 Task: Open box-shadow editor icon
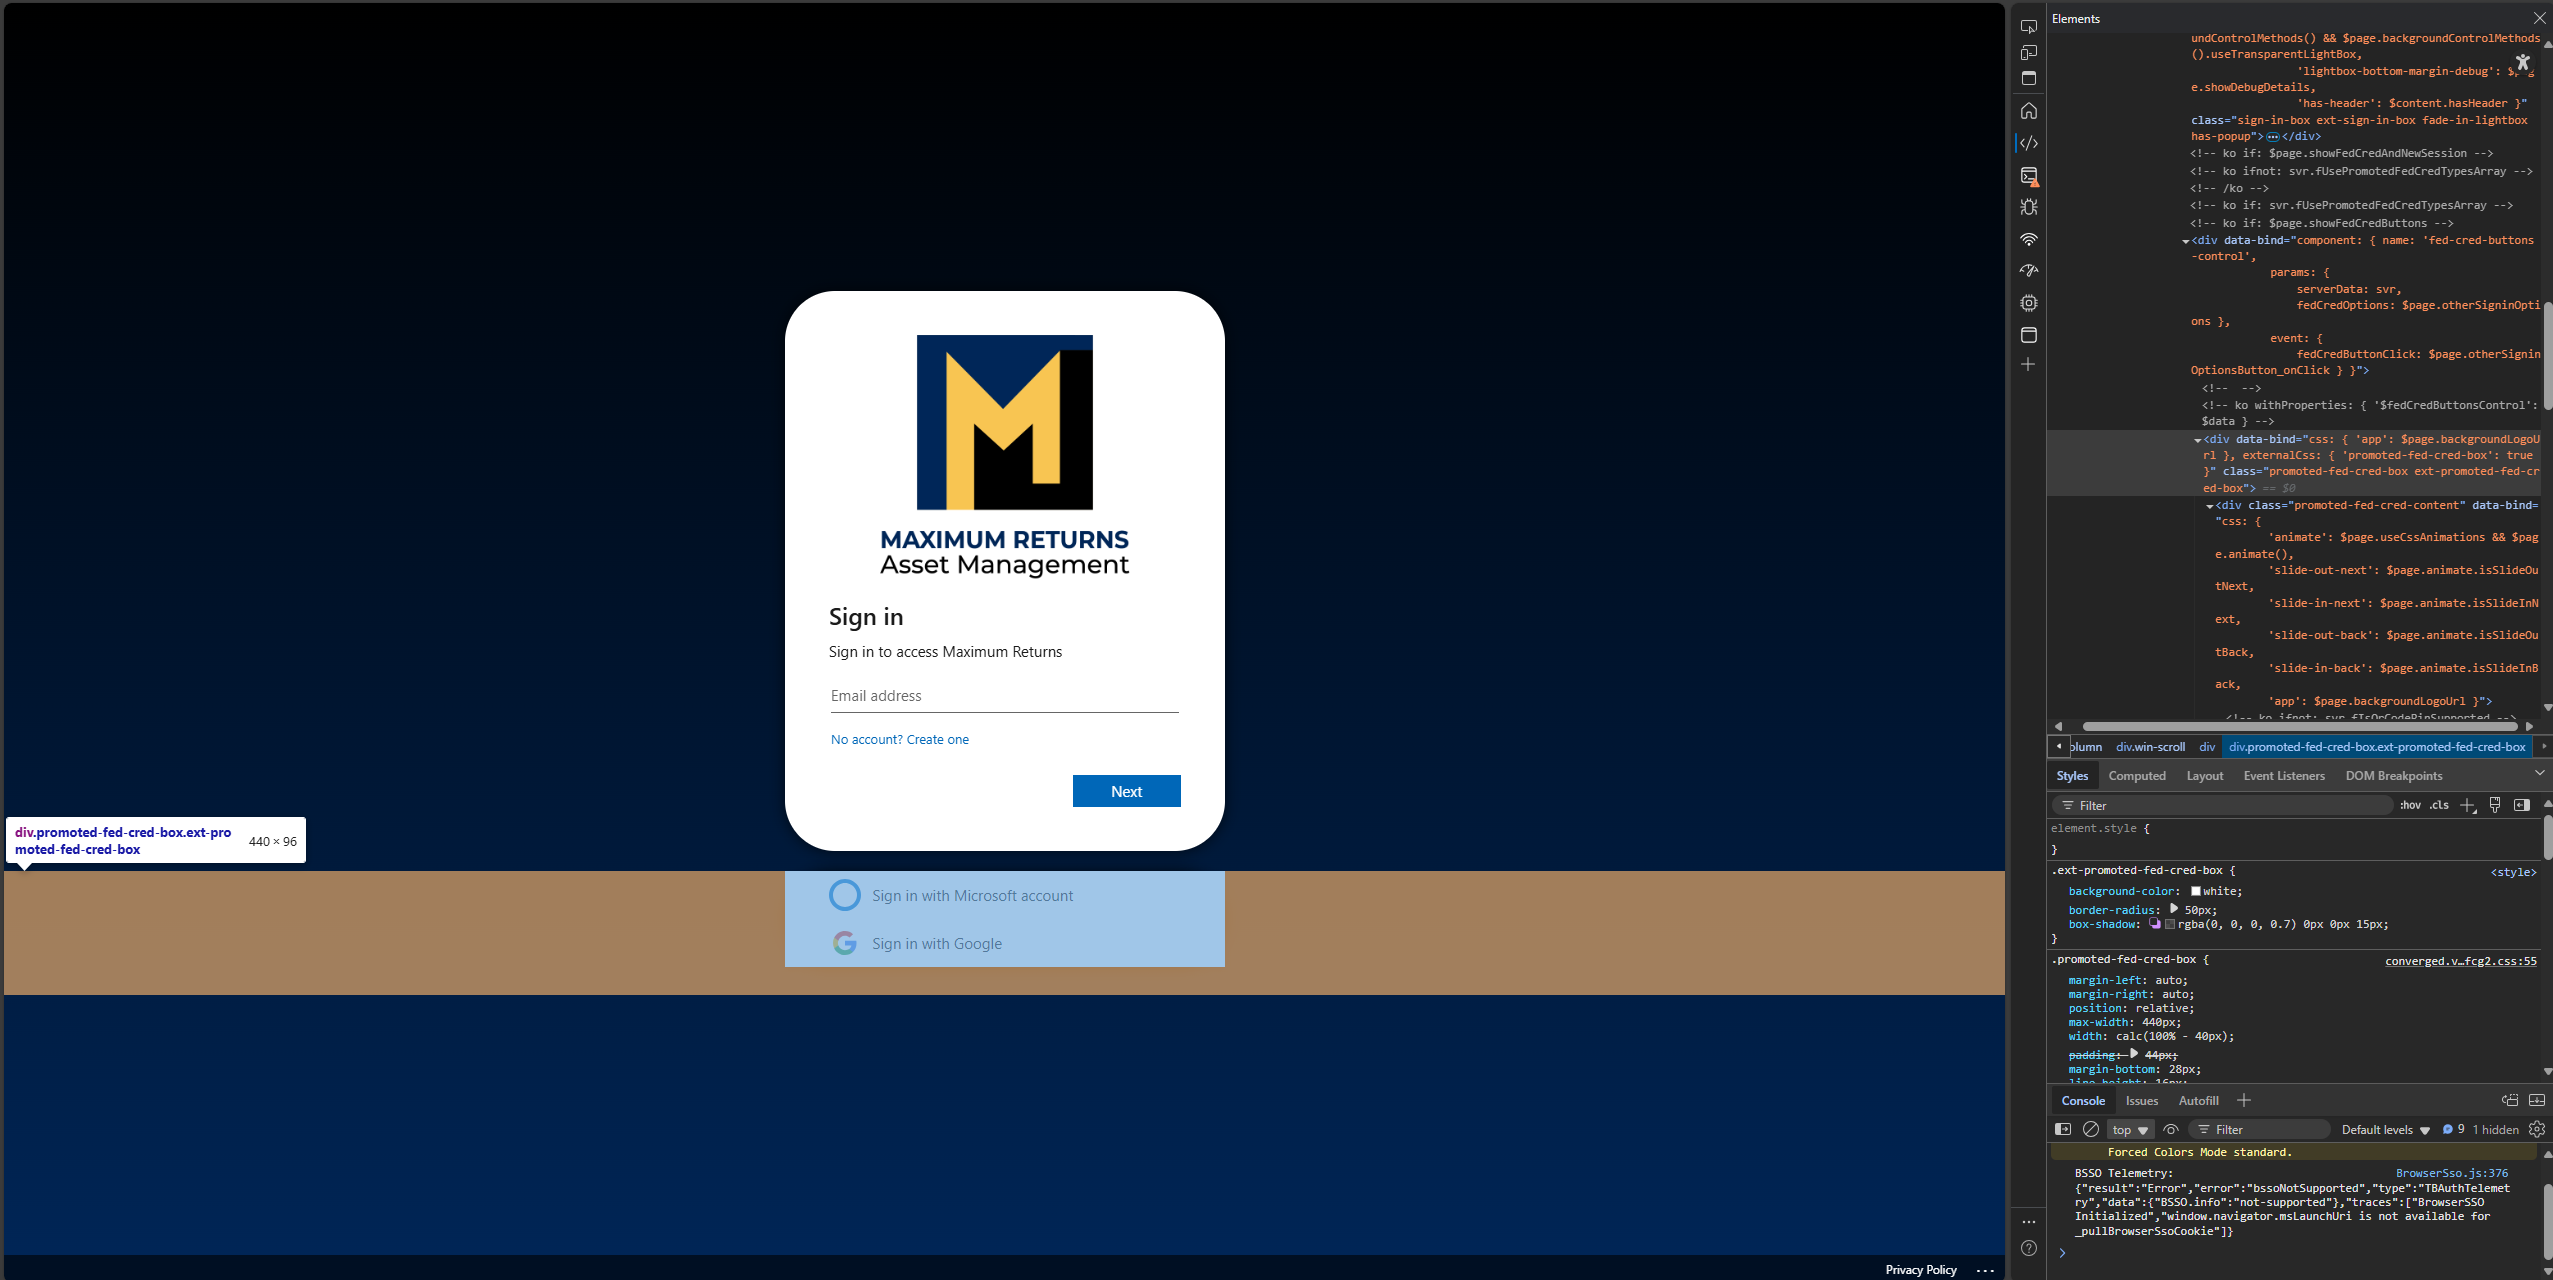point(2155,924)
